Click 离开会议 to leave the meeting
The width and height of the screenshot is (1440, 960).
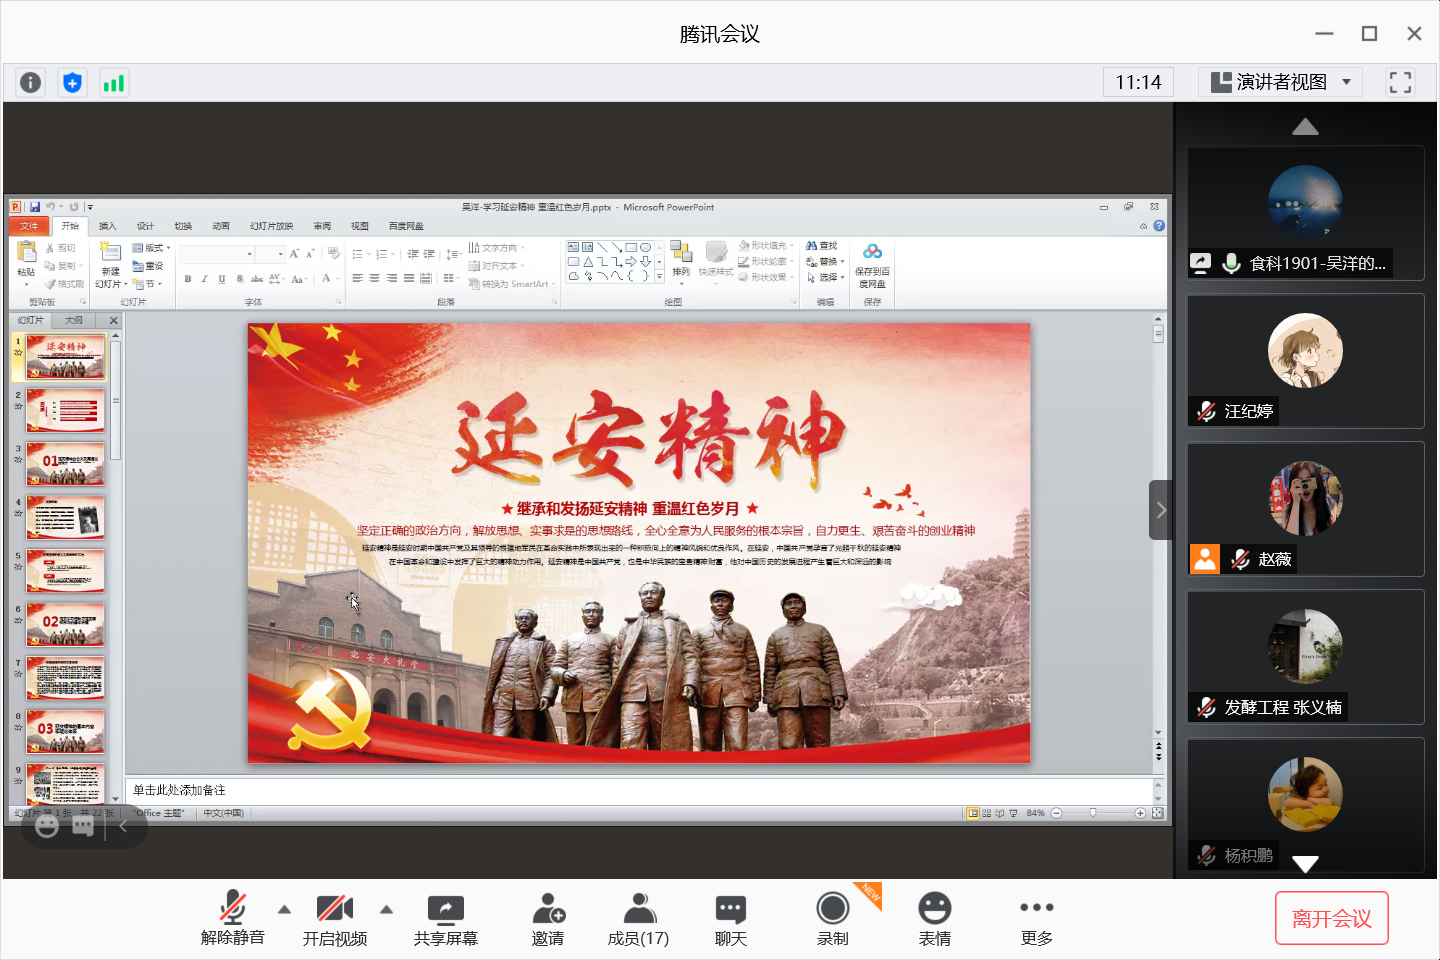pos(1331,917)
